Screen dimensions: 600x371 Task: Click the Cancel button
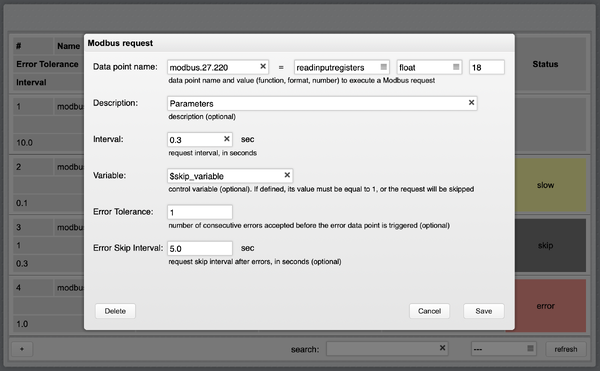(x=429, y=311)
